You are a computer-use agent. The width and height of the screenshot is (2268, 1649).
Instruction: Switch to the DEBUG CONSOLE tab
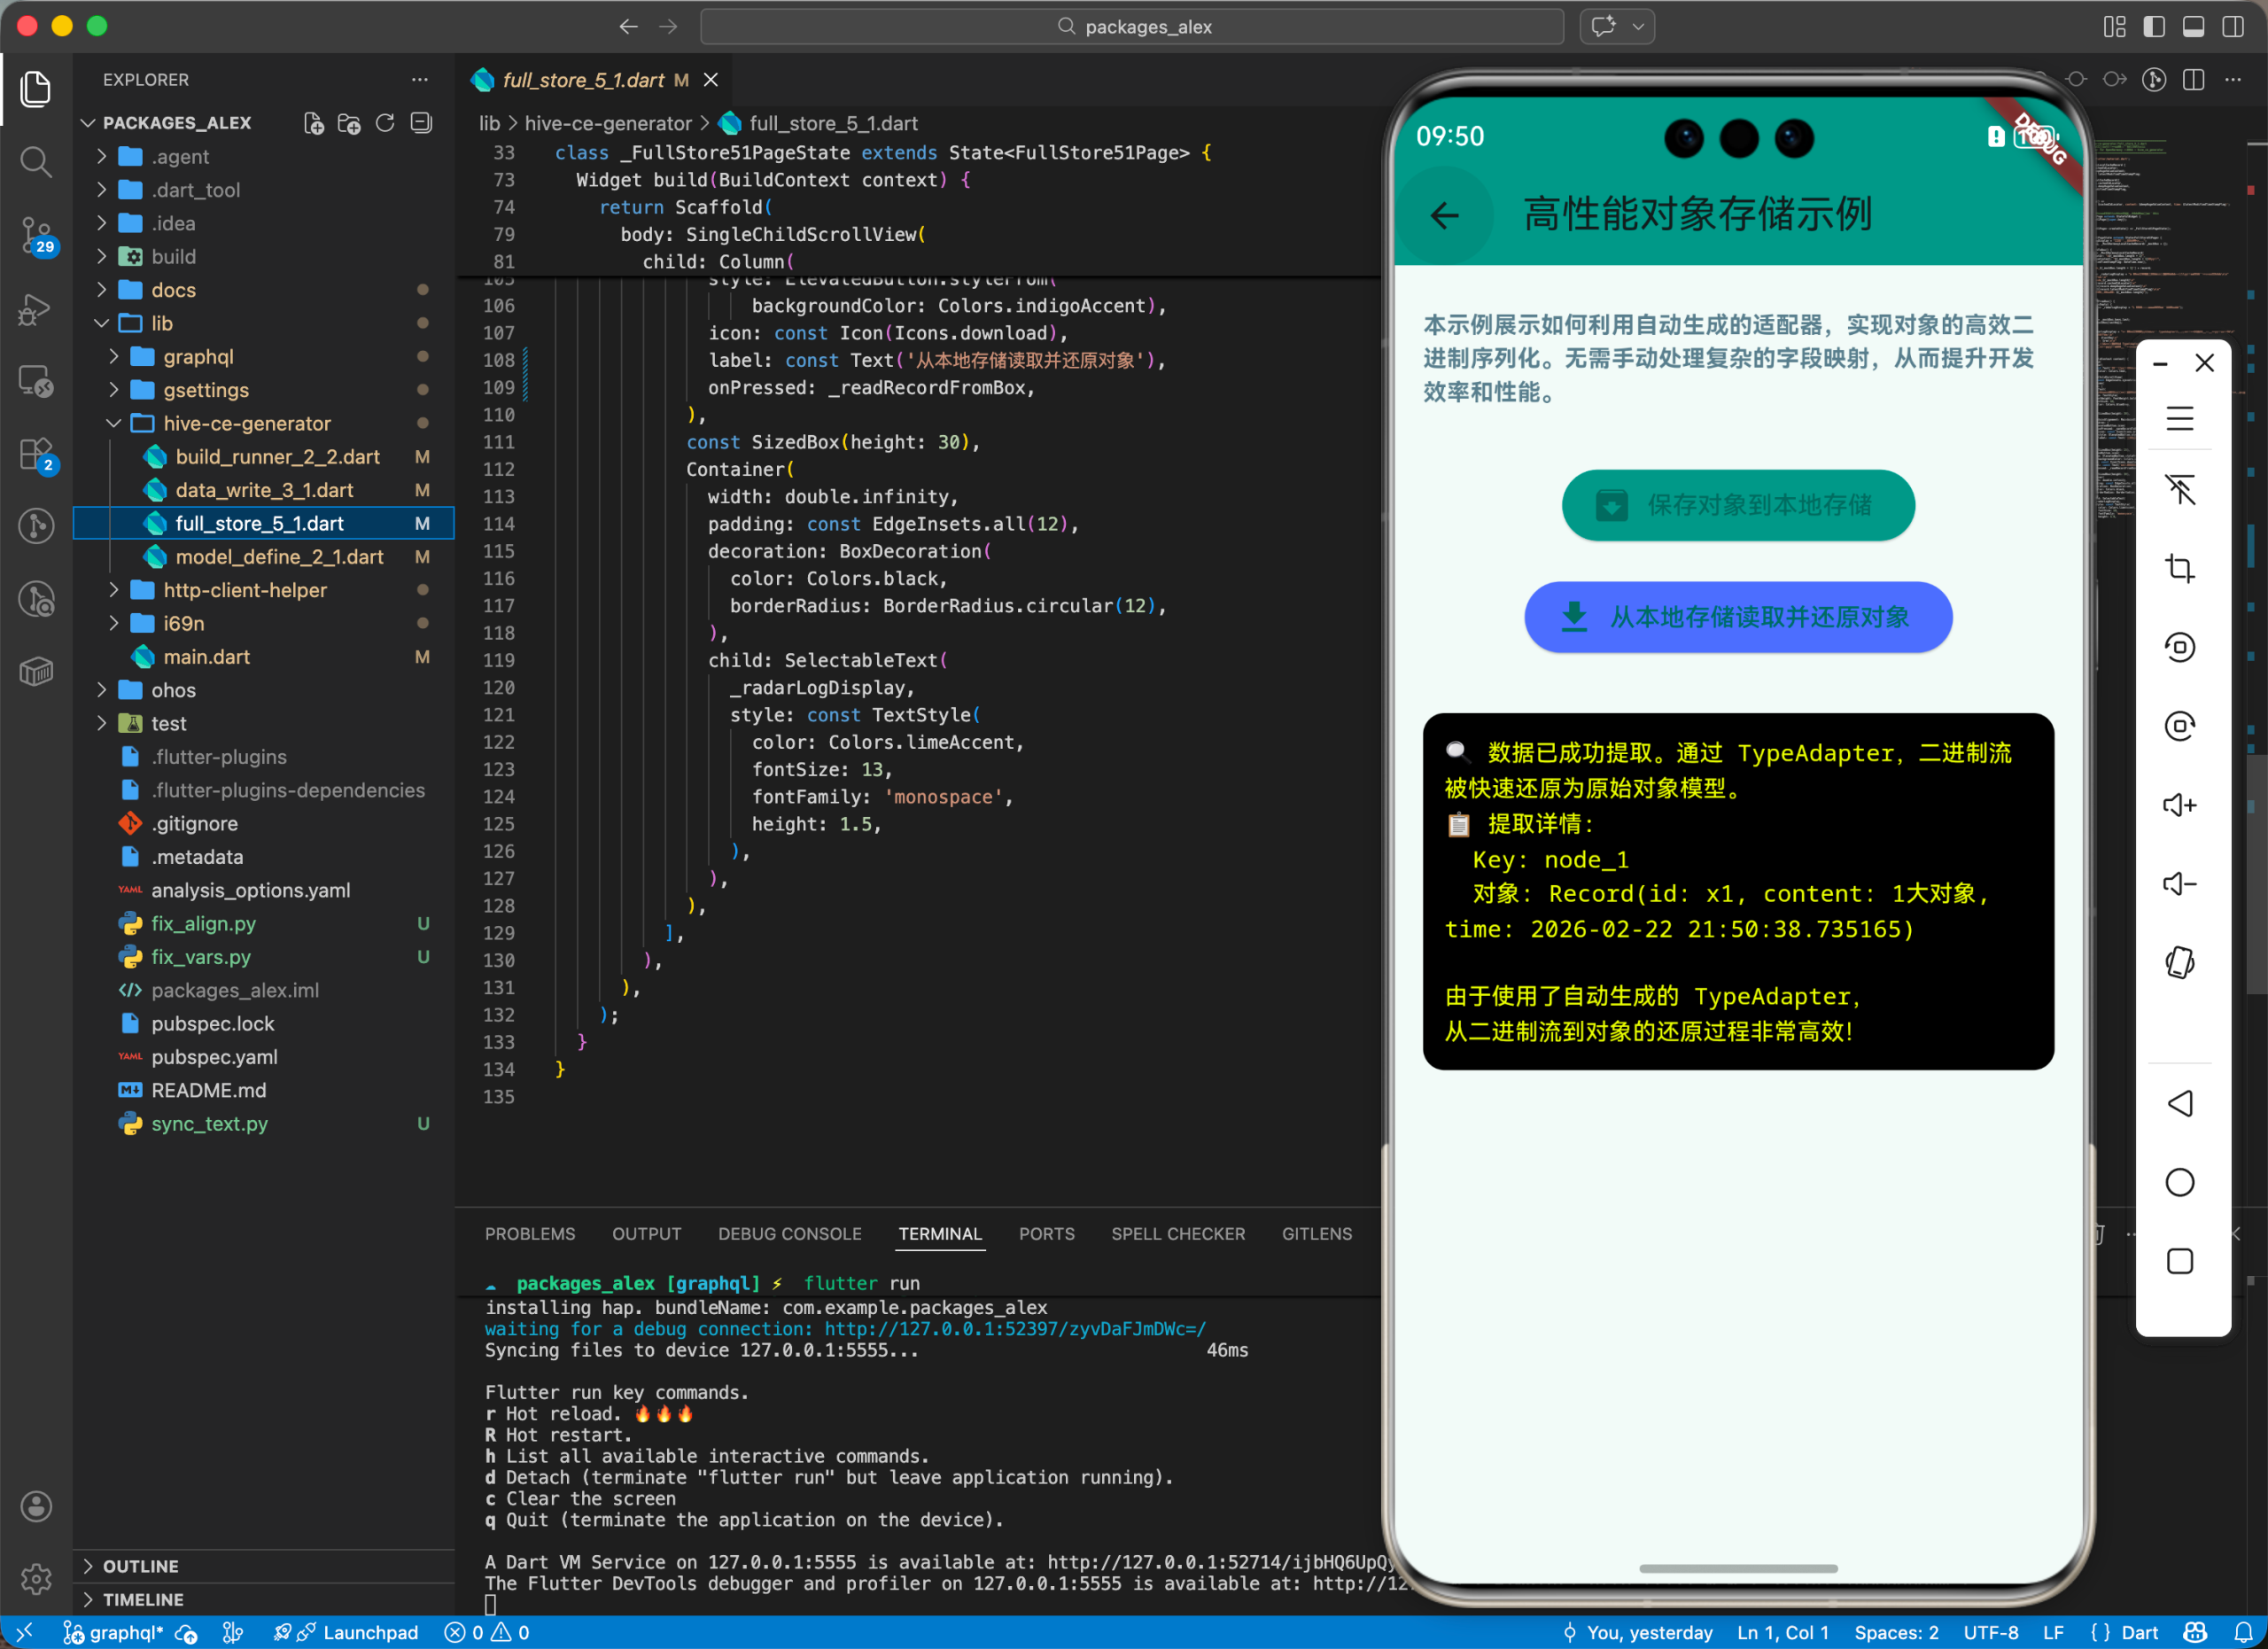pos(789,1233)
